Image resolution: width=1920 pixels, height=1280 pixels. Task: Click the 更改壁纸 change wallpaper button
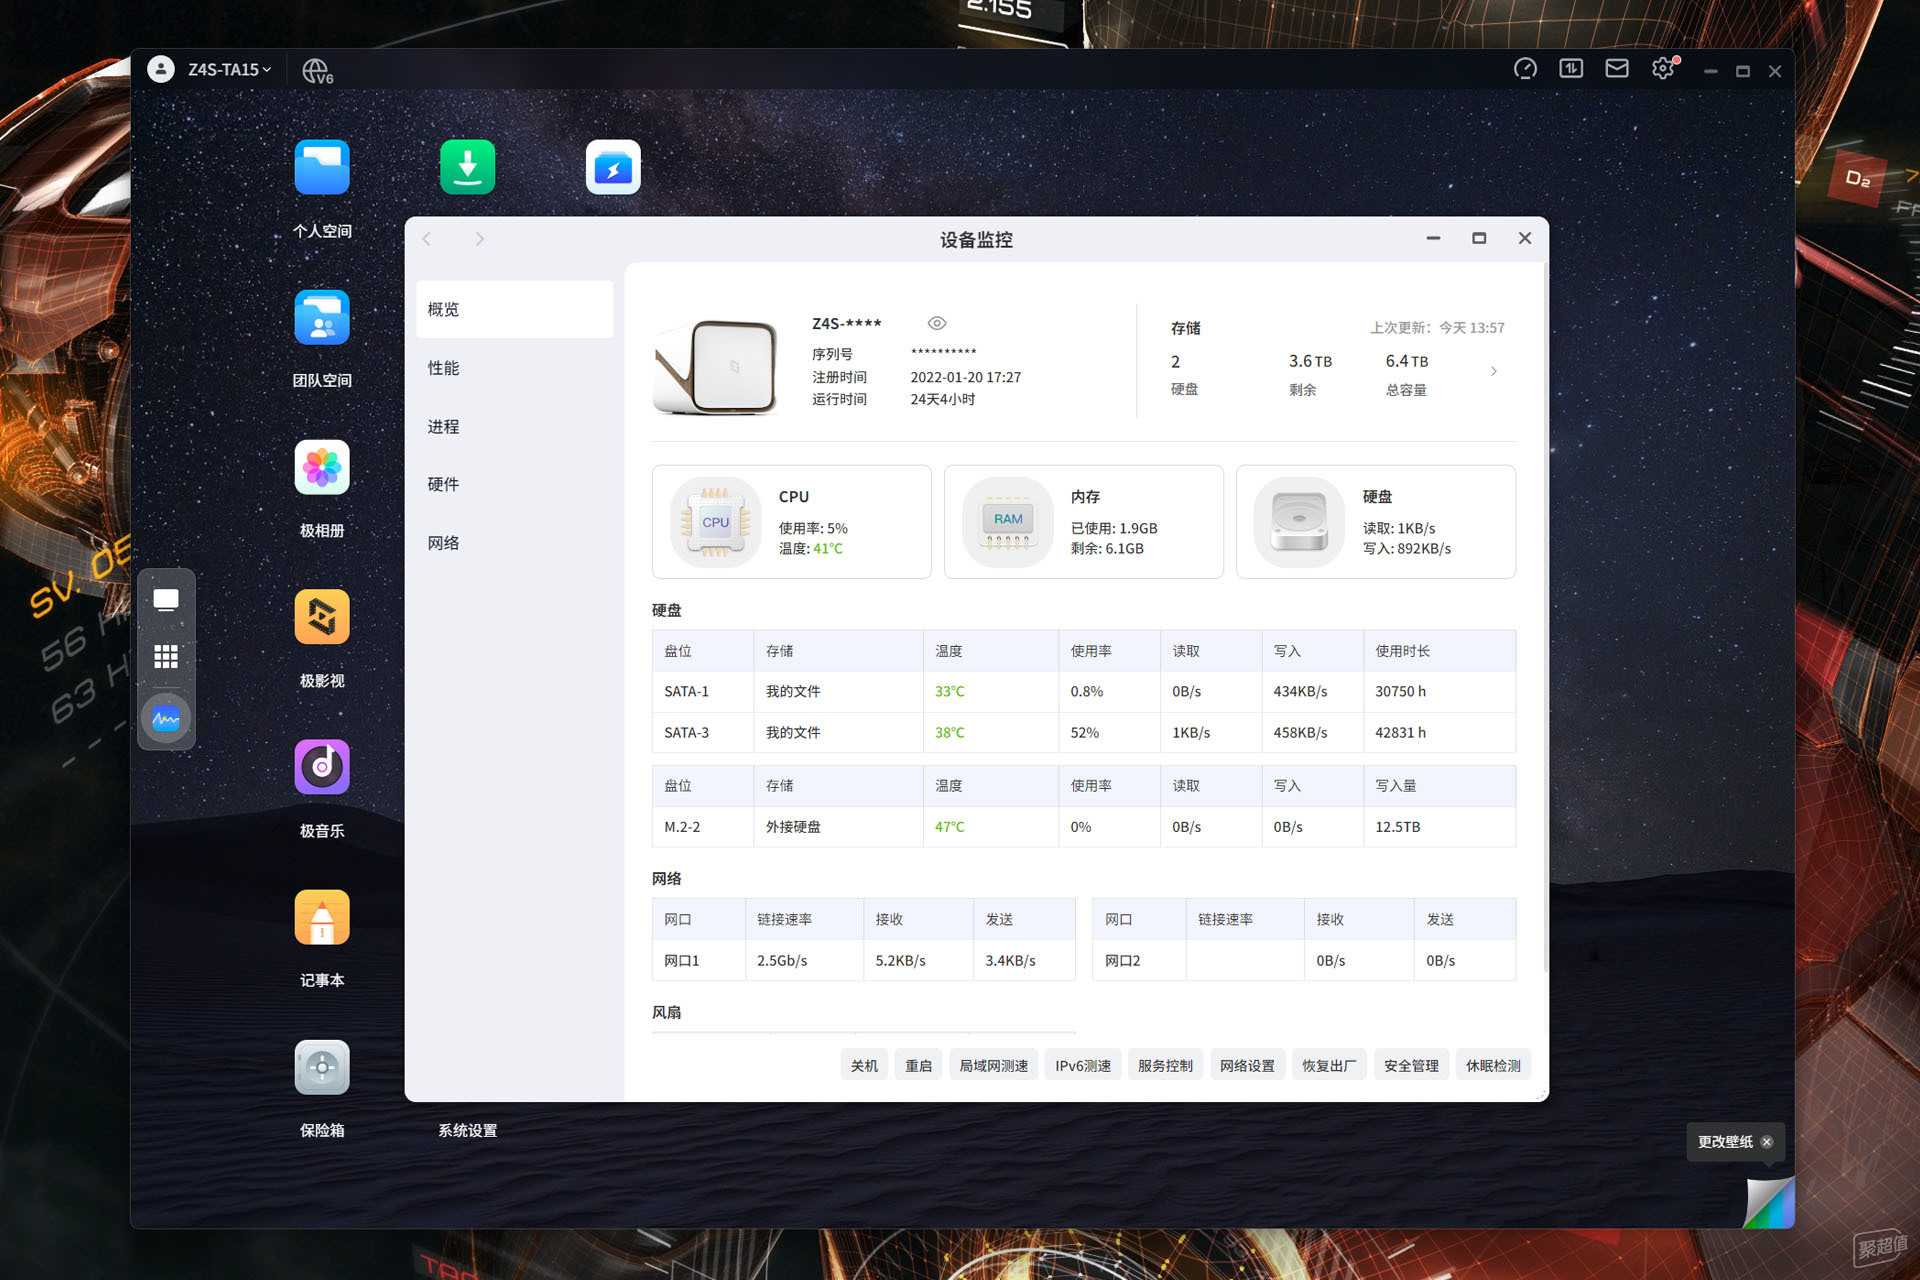coord(1725,1142)
